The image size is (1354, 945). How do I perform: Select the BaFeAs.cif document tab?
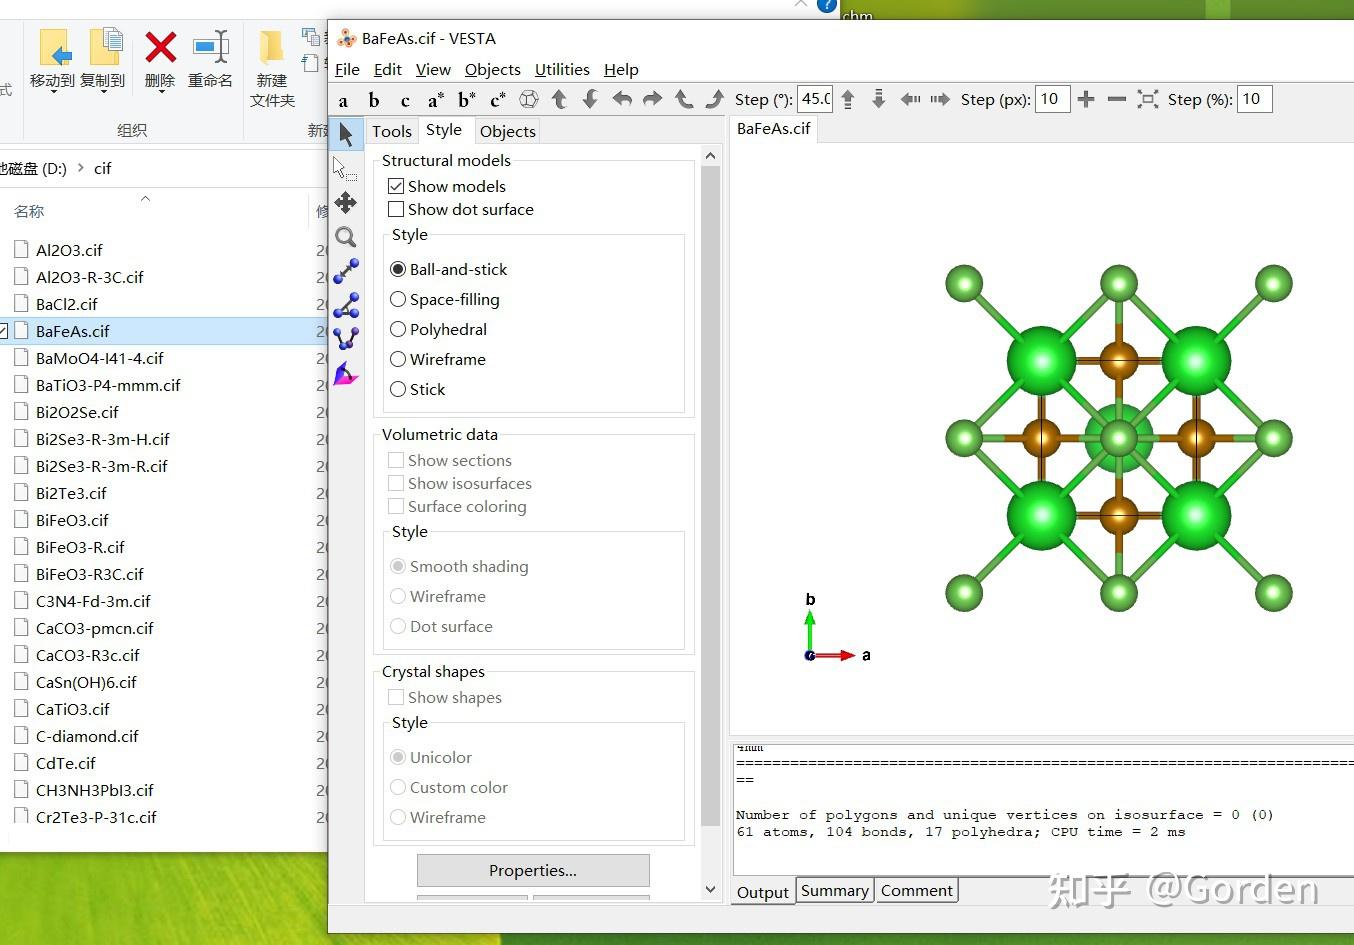773,129
